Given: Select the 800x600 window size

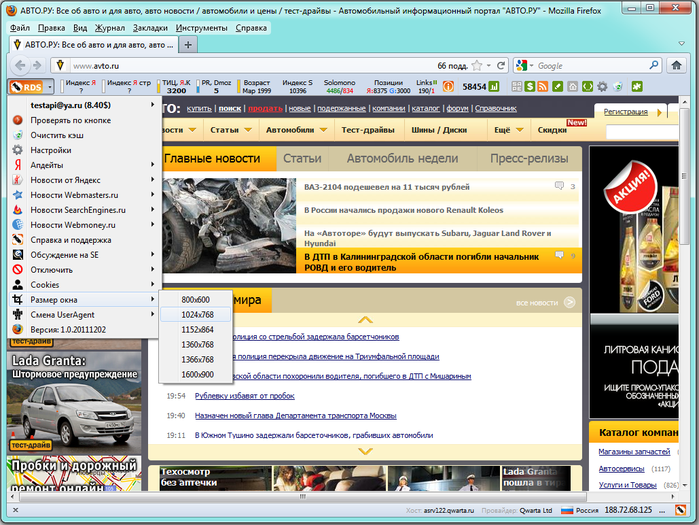Looking at the screenshot, I should click(x=195, y=299).
